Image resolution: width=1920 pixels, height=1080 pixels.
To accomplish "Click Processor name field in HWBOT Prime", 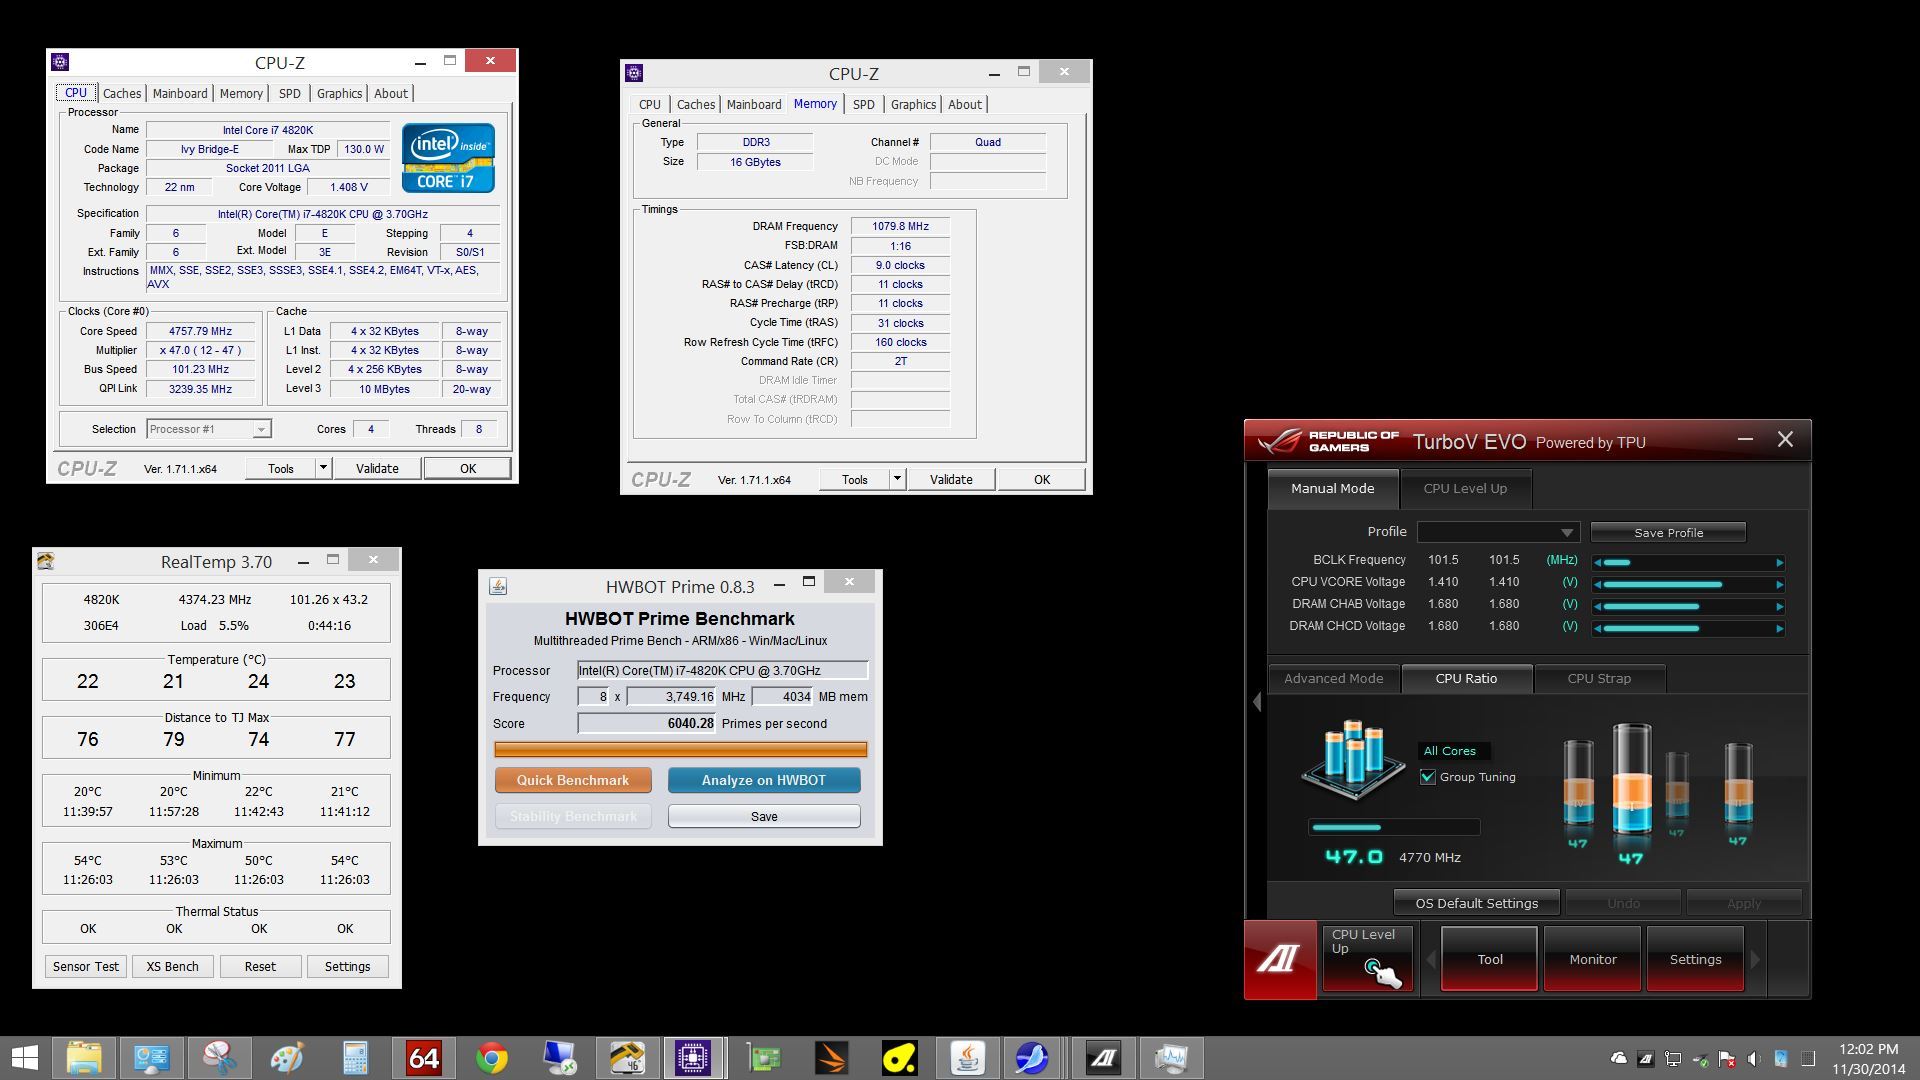I will (722, 670).
